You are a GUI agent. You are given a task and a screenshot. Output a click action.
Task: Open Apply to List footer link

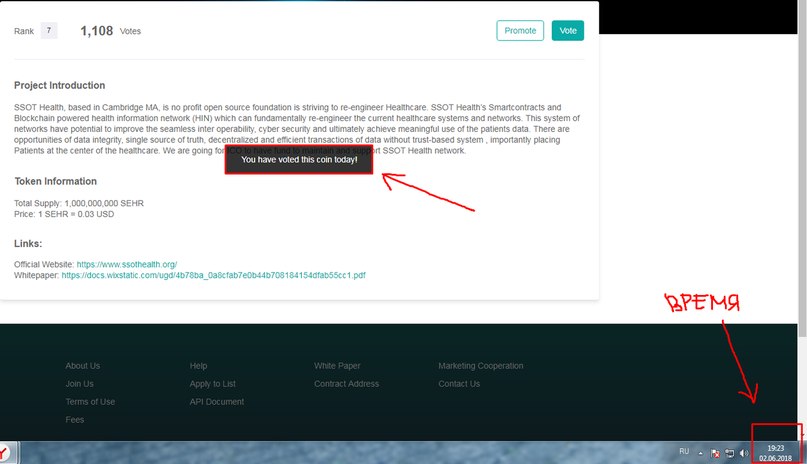click(x=212, y=384)
